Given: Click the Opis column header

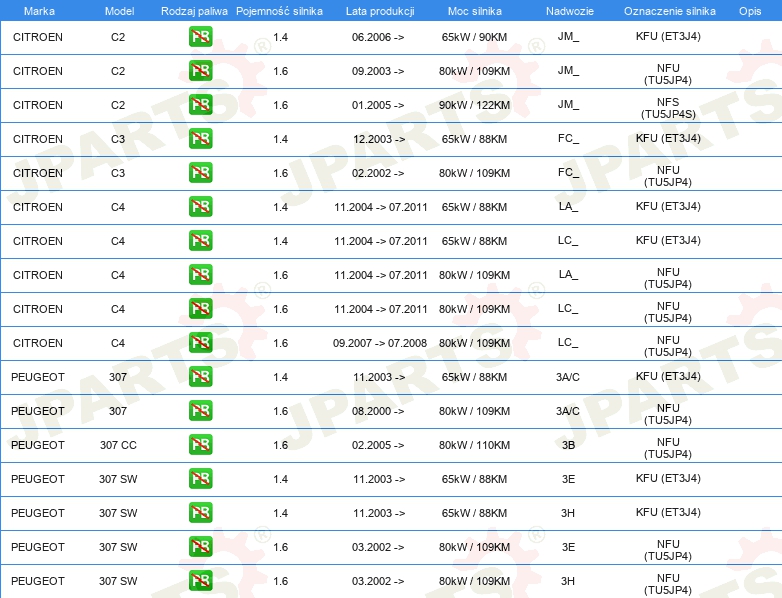Looking at the screenshot, I should pos(750,11).
